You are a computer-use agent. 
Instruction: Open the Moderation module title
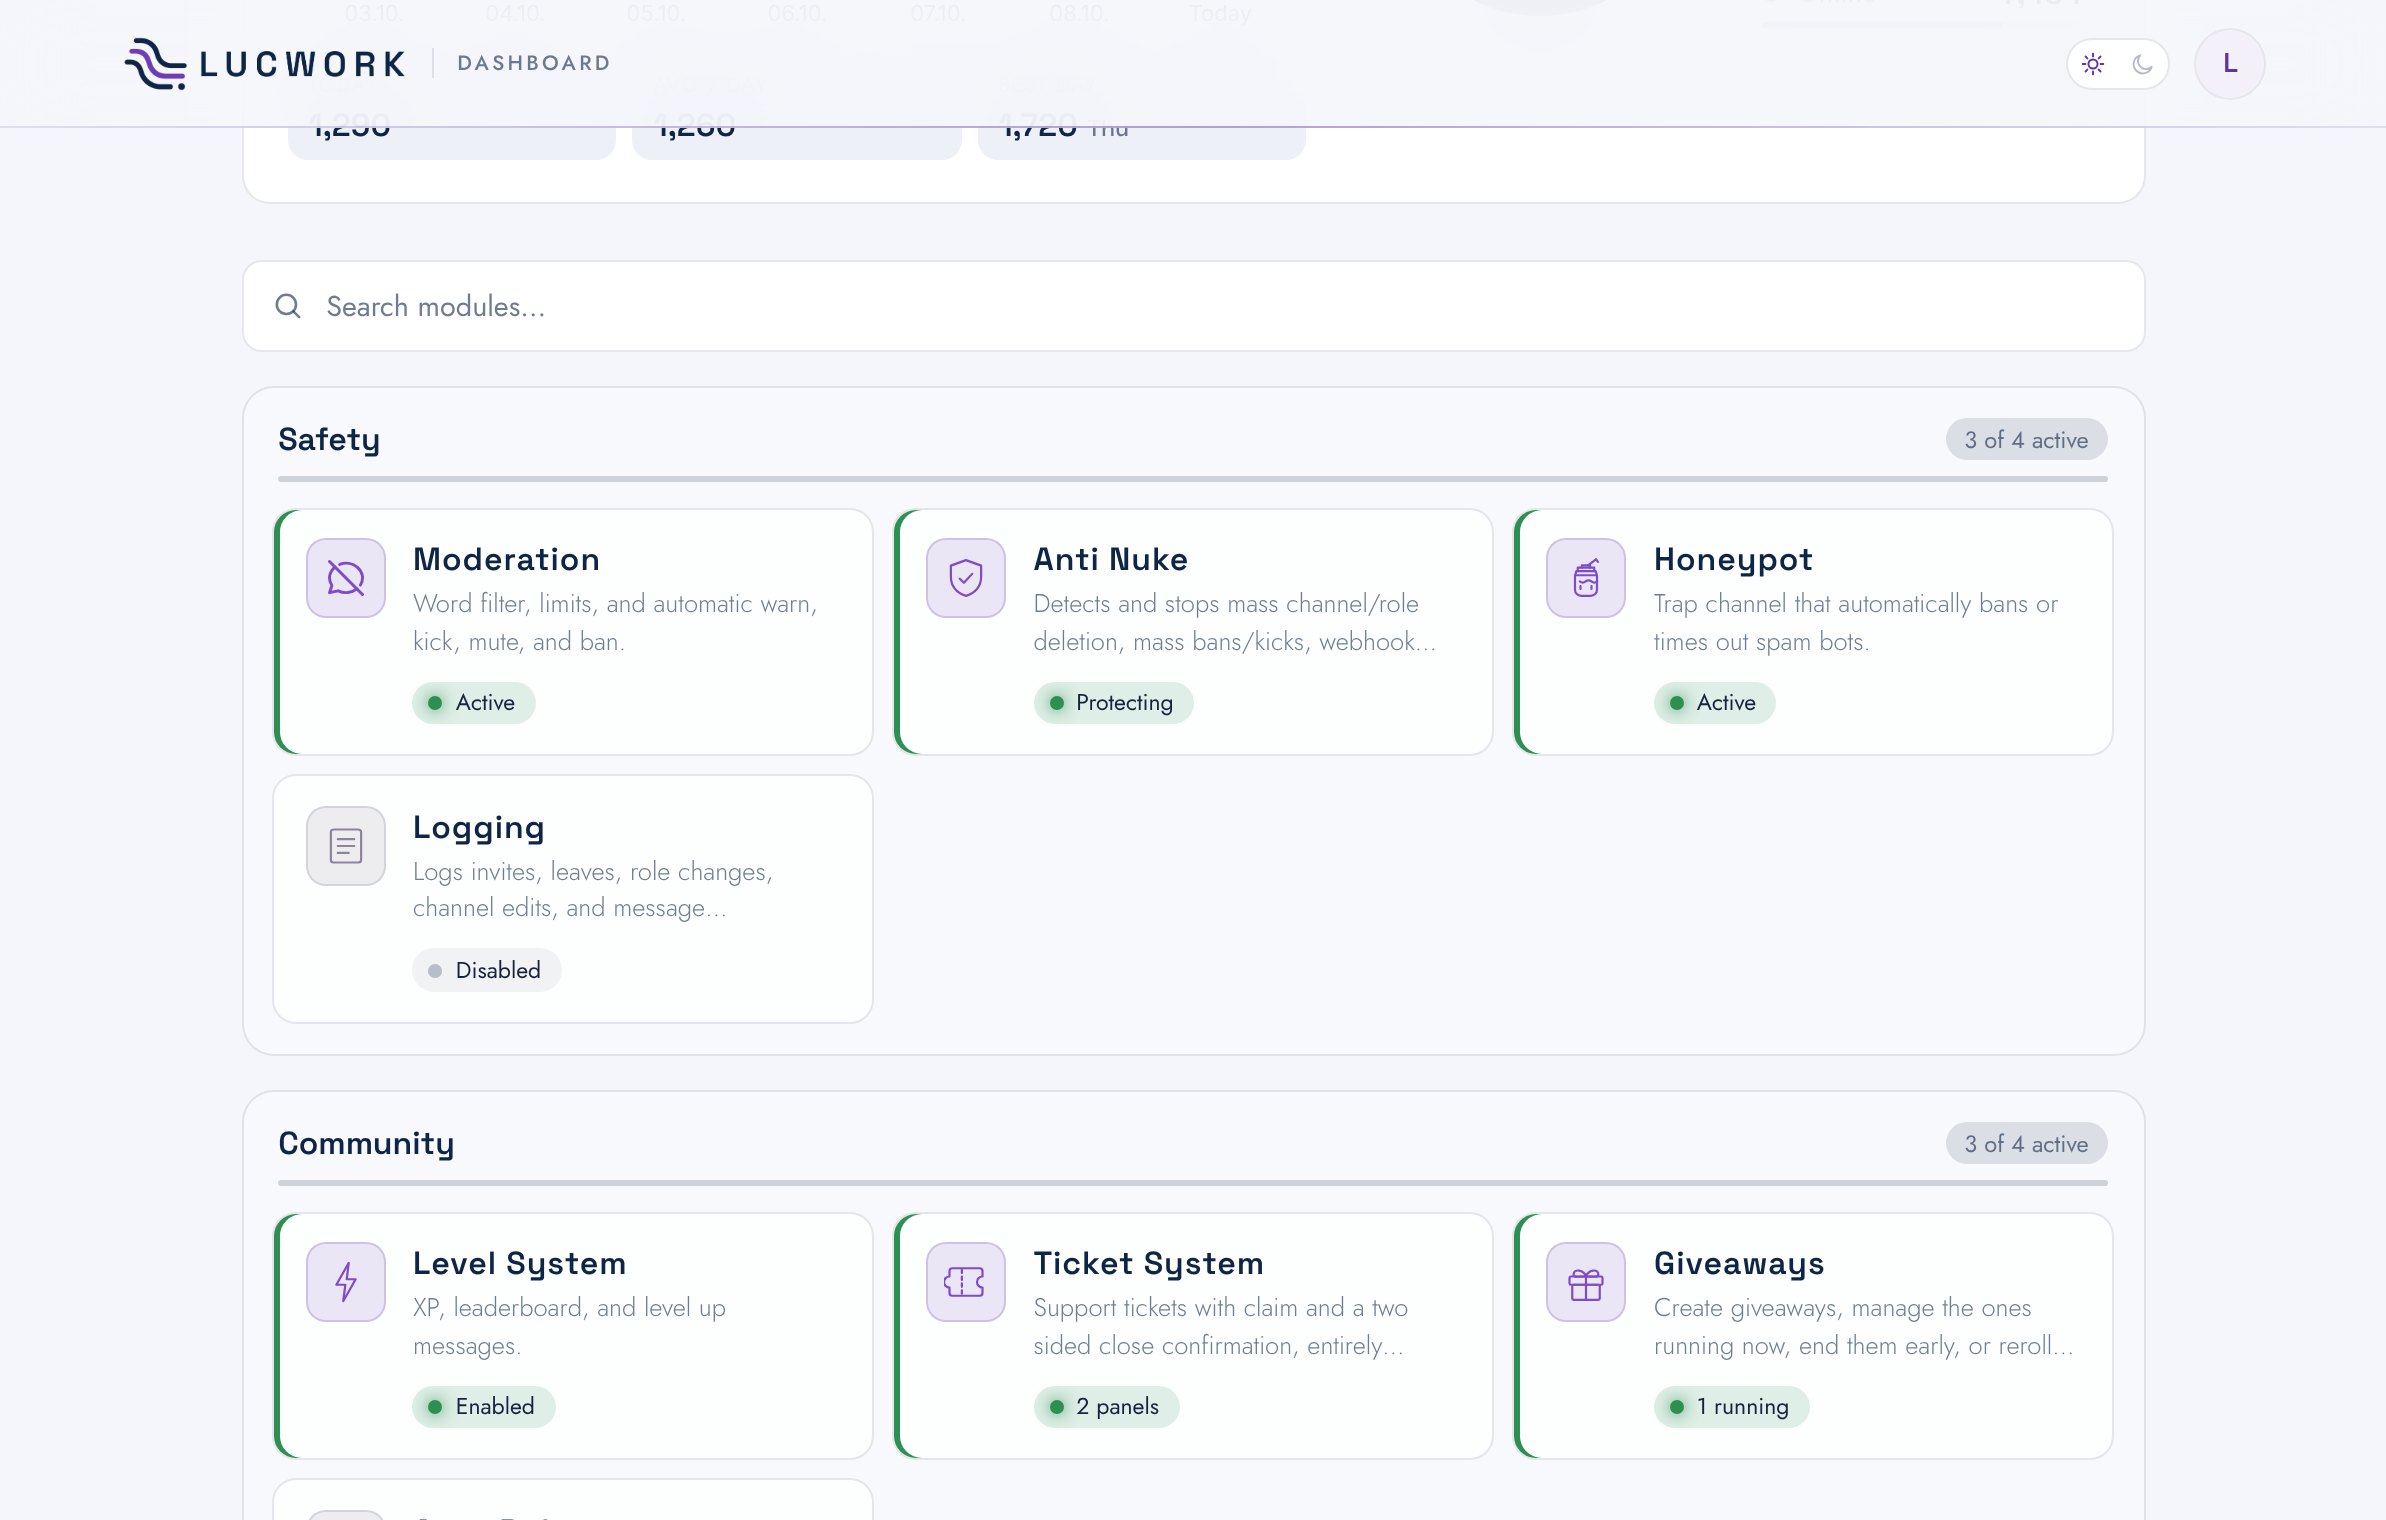click(507, 559)
